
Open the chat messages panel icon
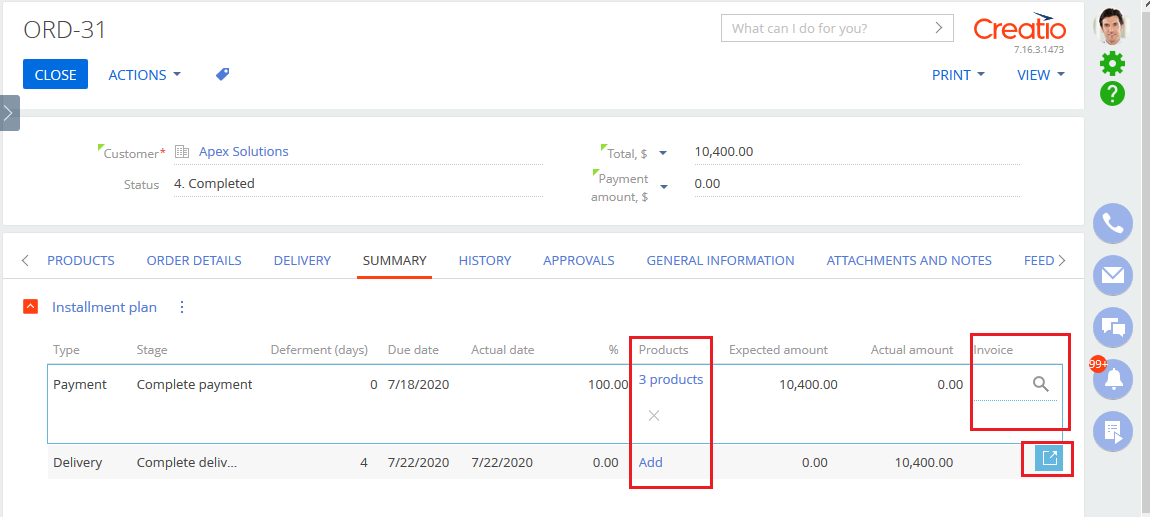click(1112, 327)
